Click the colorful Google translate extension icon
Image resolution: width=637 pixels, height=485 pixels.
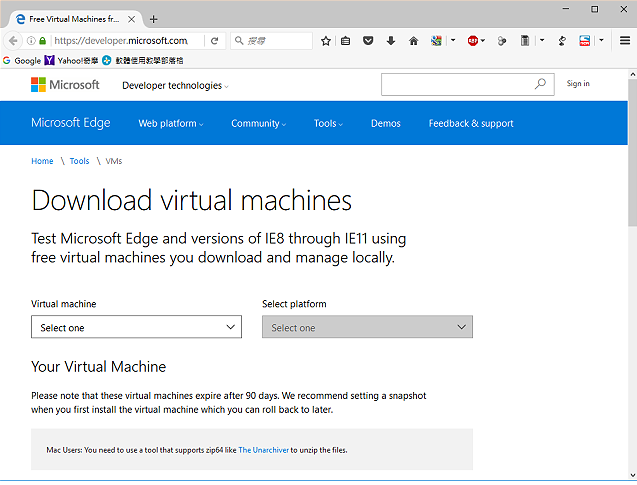(436, 41)
